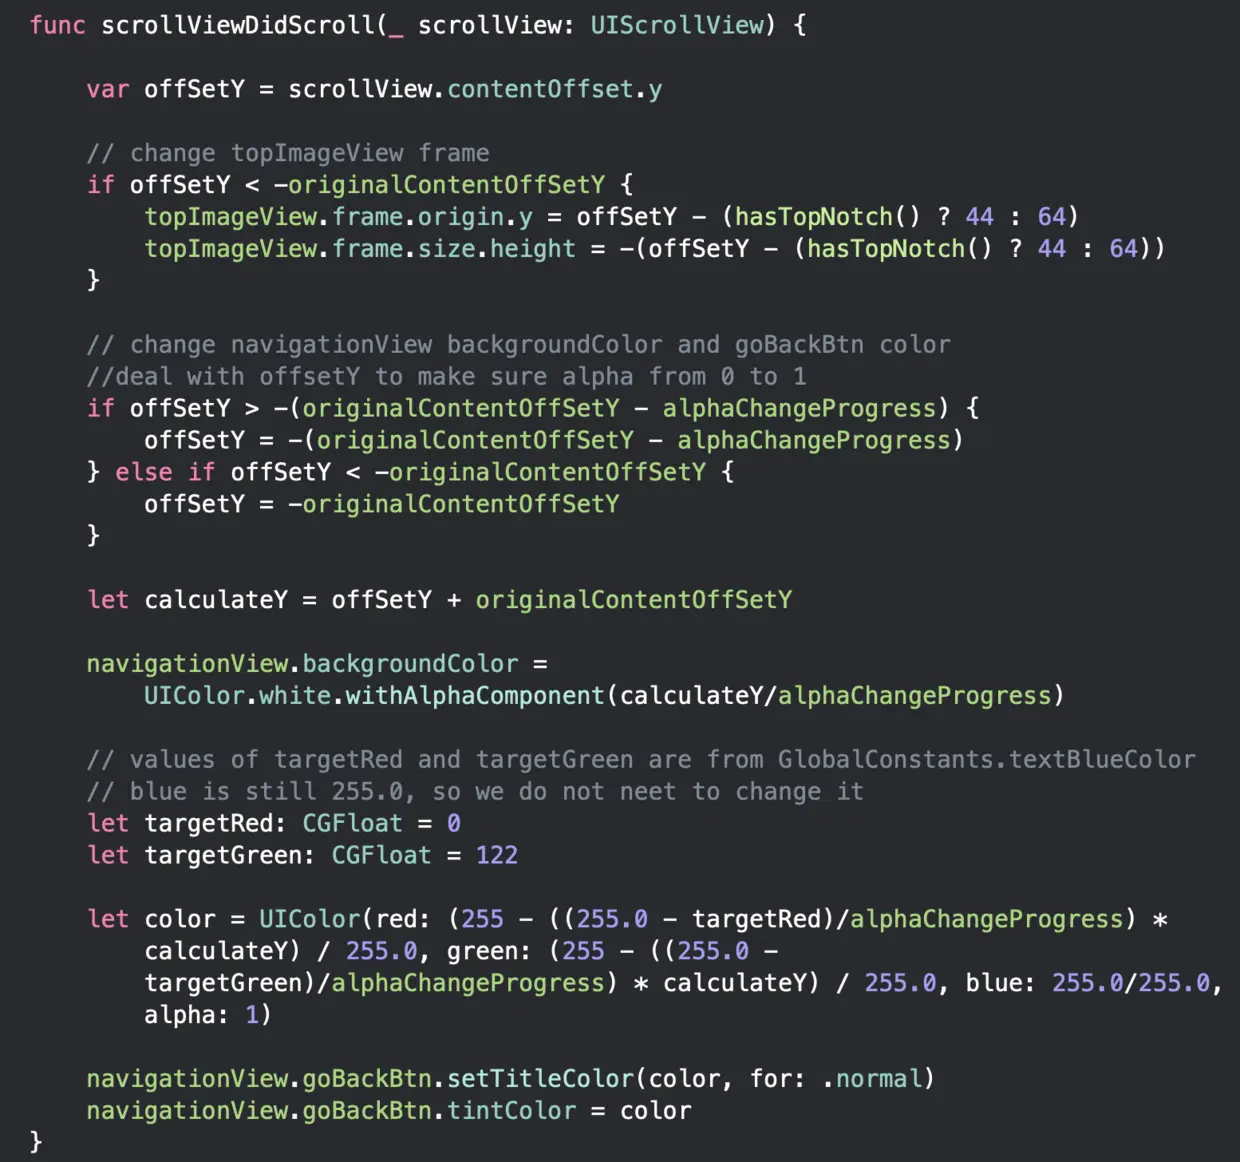The width and height of the screenshot is (1240, 1162).
Task: Click topImageView.frame.origin.y assignment line
Action: (611, 217)
